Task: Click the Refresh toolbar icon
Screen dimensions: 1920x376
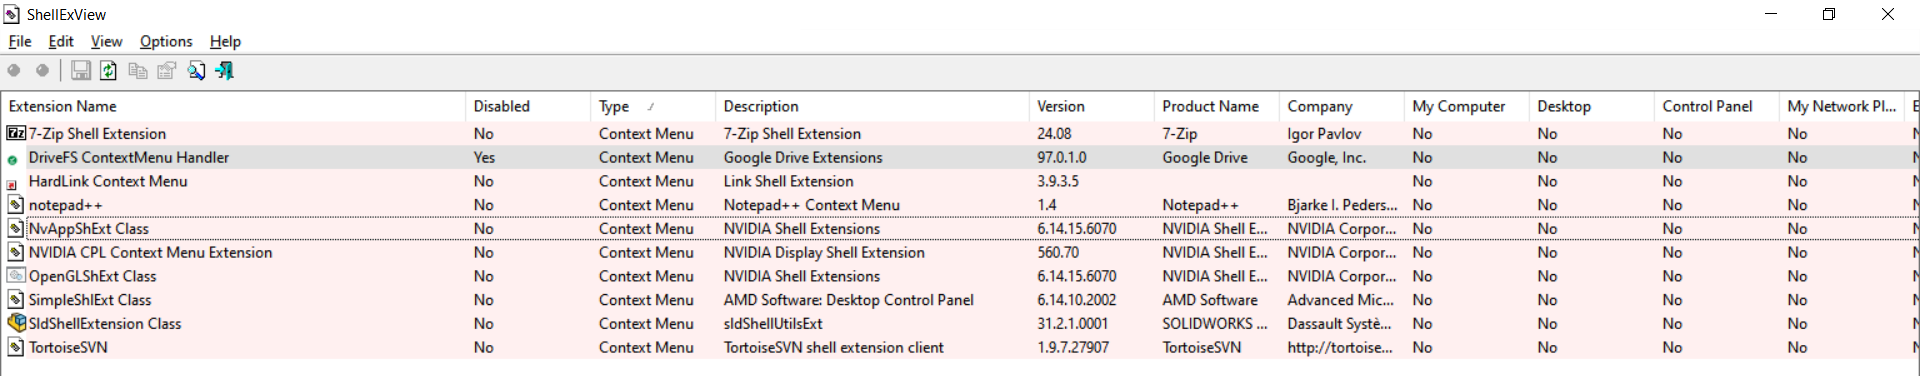Action: pyautogui.click(x=108, y=70)
